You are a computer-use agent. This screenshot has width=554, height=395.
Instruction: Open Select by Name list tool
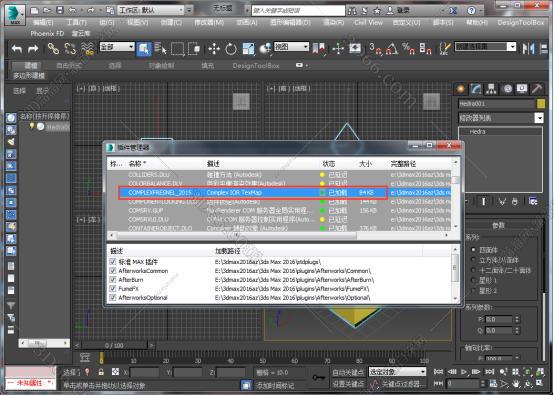160,49
